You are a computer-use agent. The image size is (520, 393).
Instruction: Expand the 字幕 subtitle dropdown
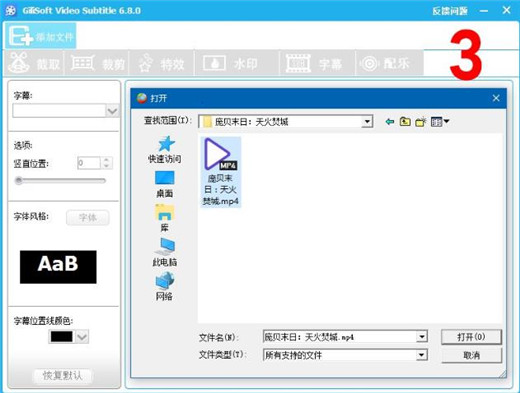click(112, 111)
